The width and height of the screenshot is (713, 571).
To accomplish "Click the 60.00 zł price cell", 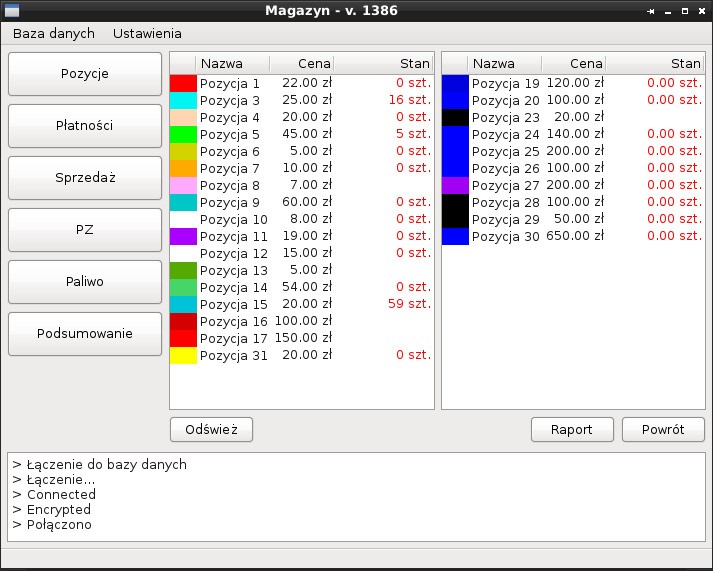I will click(x=307, y=202).
